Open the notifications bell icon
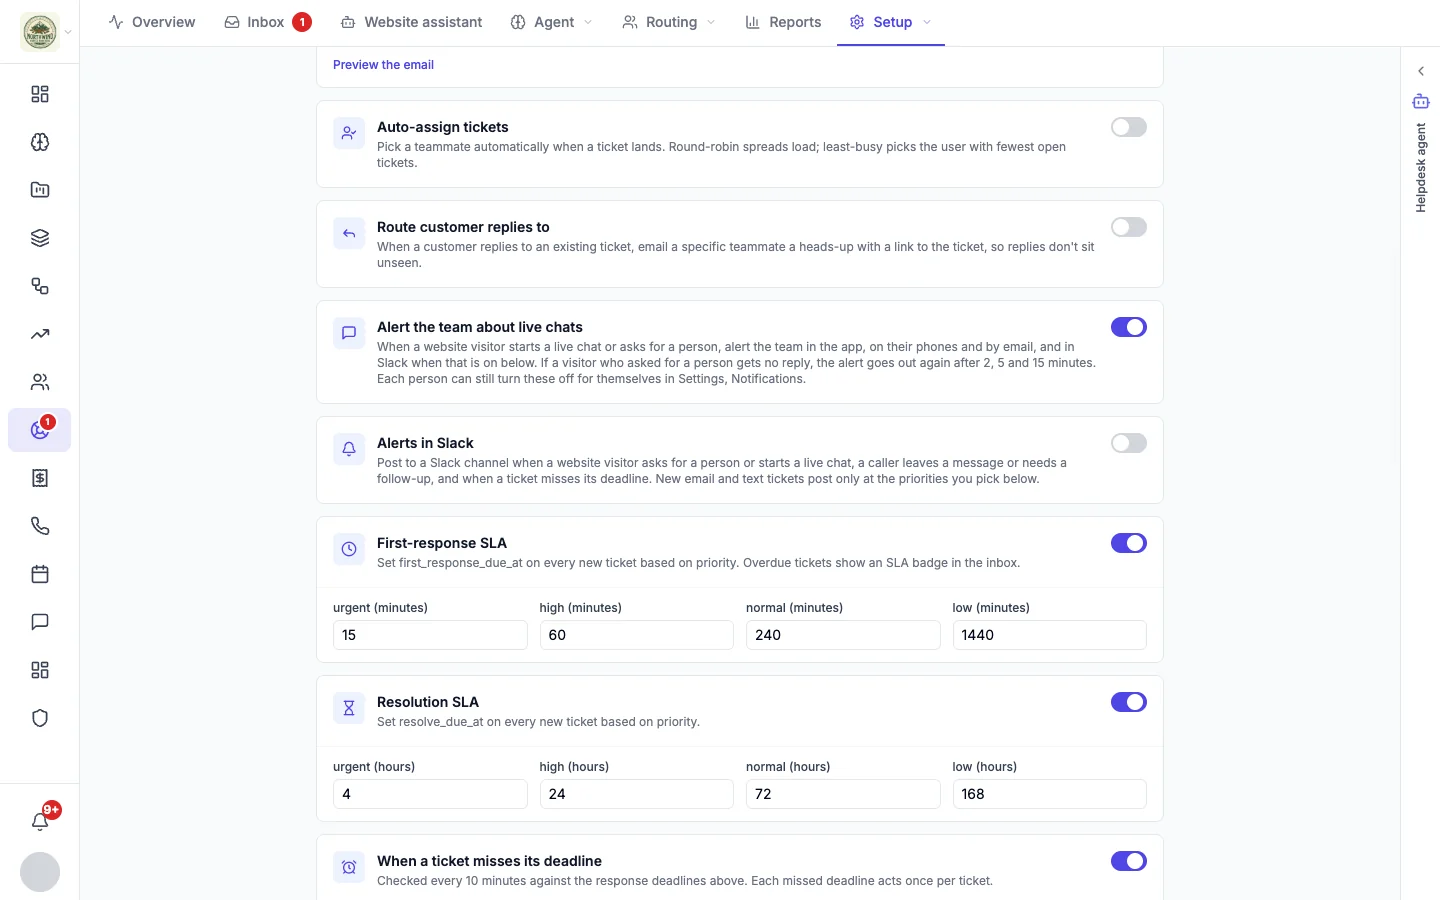Viewport: 1440px width, 900px height. point(40,821)
